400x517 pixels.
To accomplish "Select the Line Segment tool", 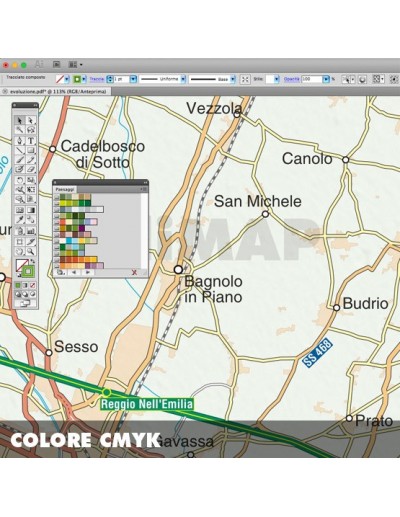I will [20, 150].
